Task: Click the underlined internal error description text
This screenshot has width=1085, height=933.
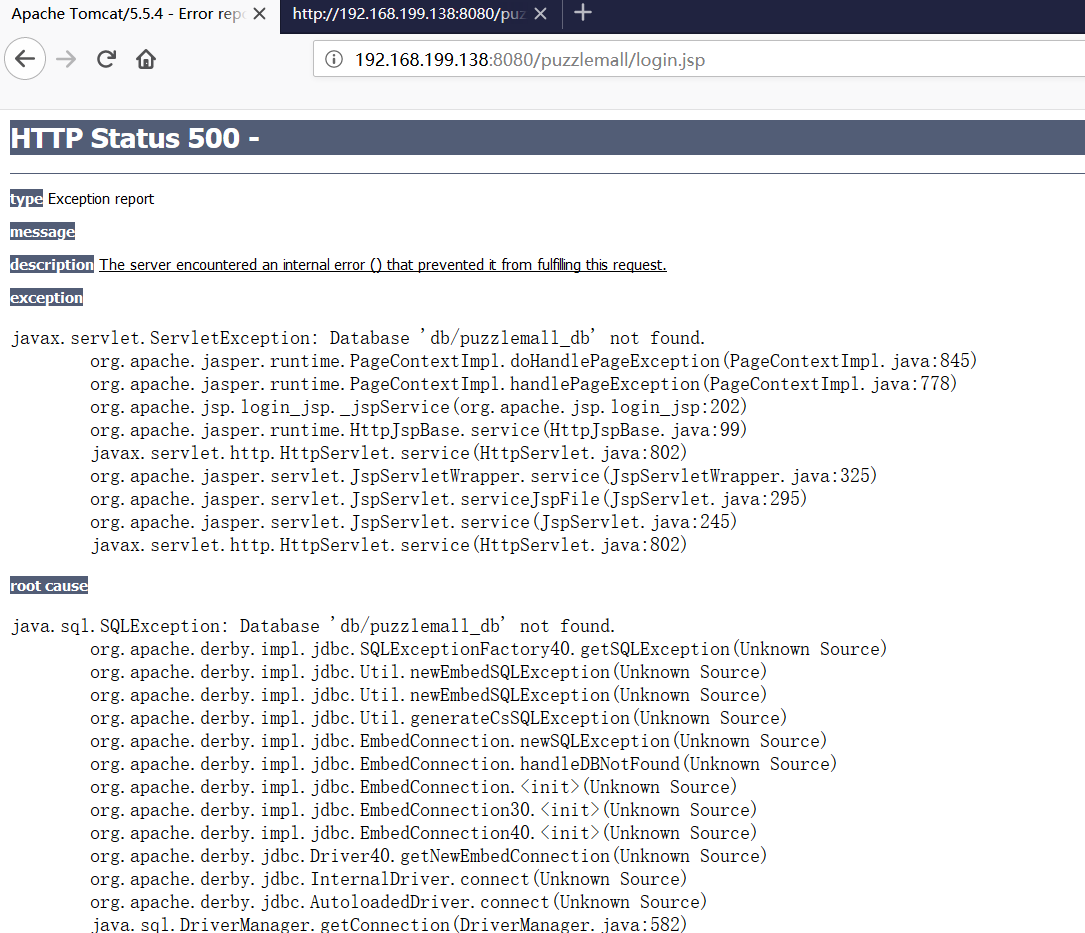Action: 382,265
